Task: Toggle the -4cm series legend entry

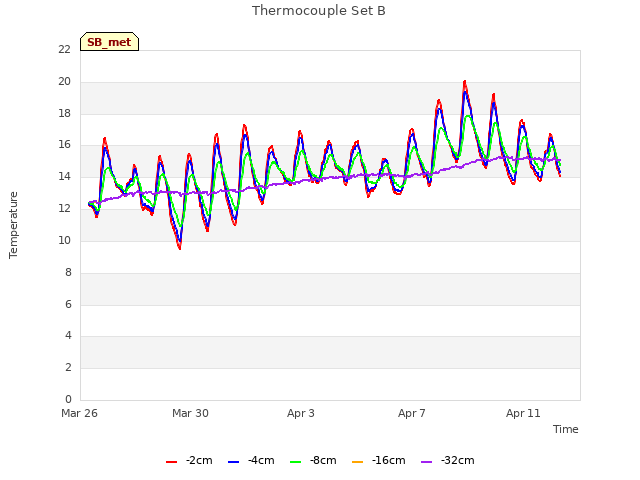Action: point(251,460)
